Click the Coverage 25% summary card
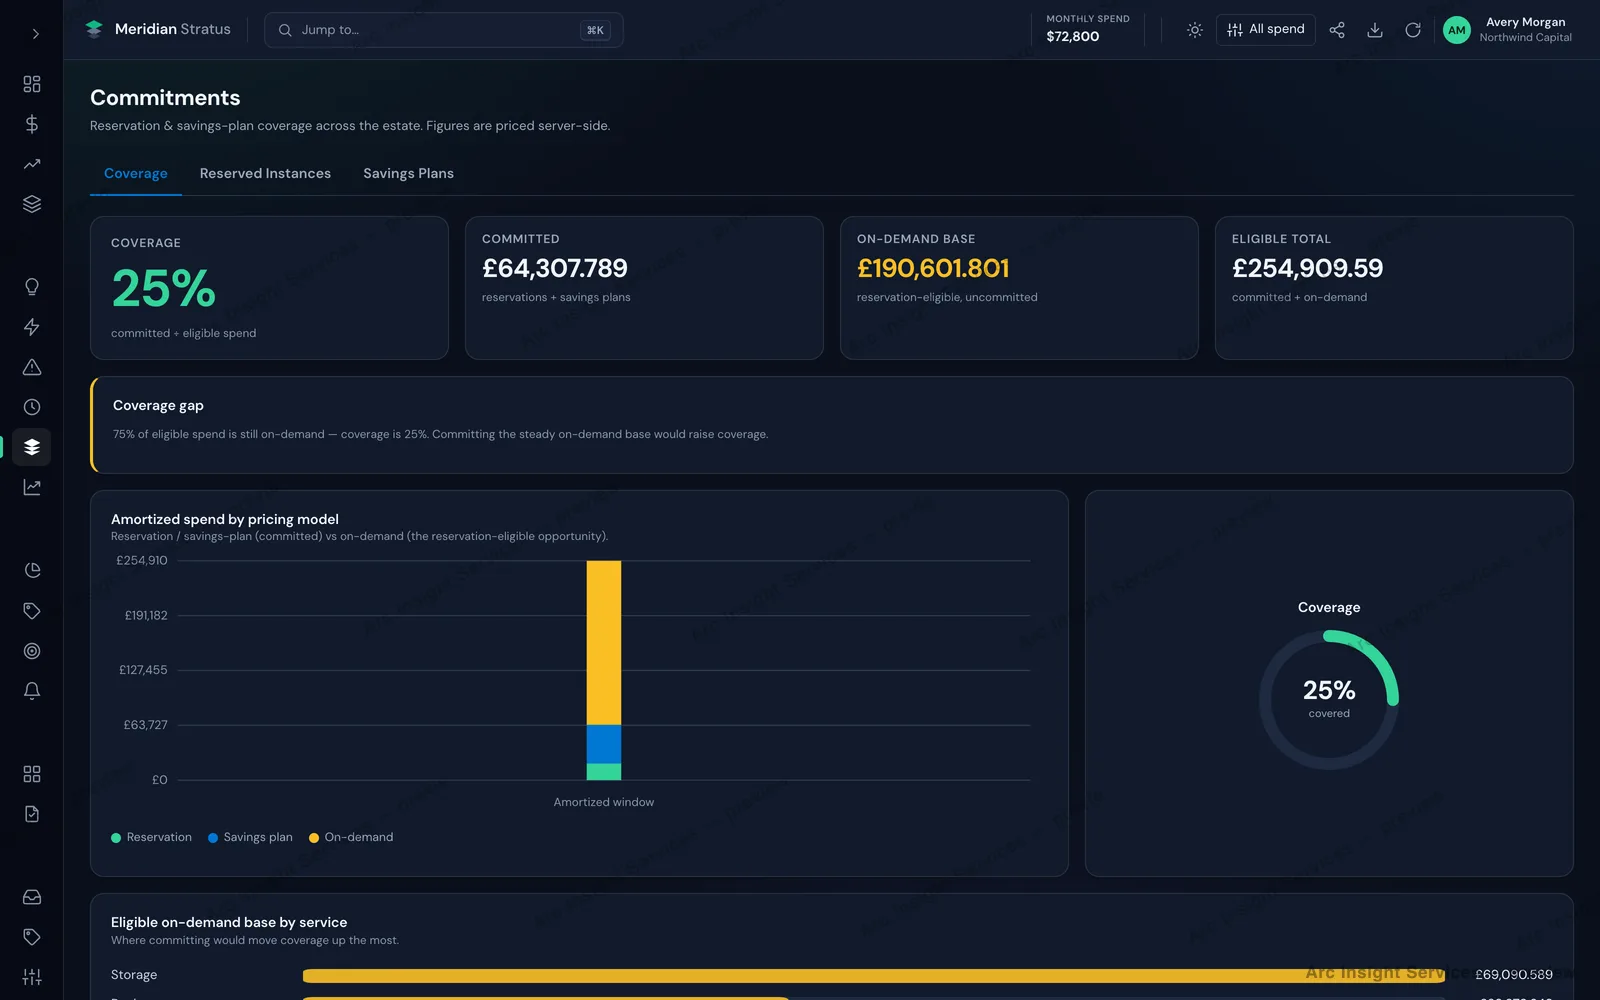The width and height of the screenshot is (1600, 1000). tap(269, 288)
